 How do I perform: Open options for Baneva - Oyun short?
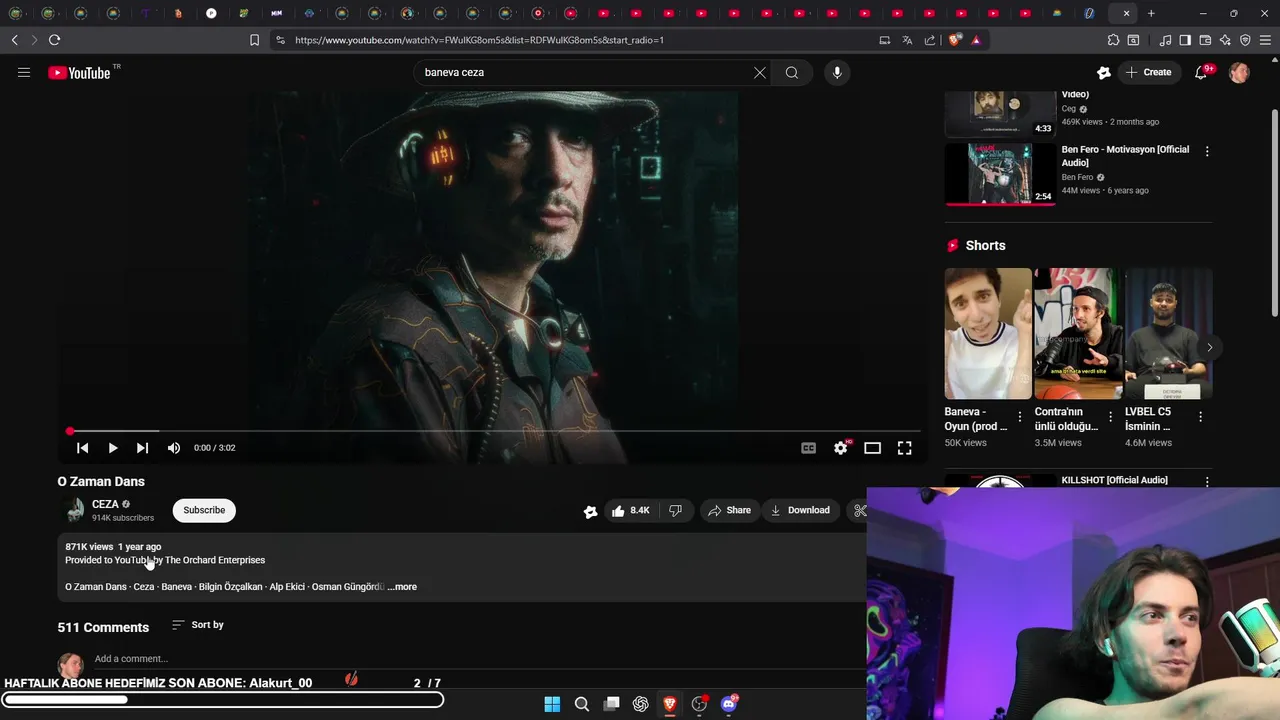(1020, 417)
